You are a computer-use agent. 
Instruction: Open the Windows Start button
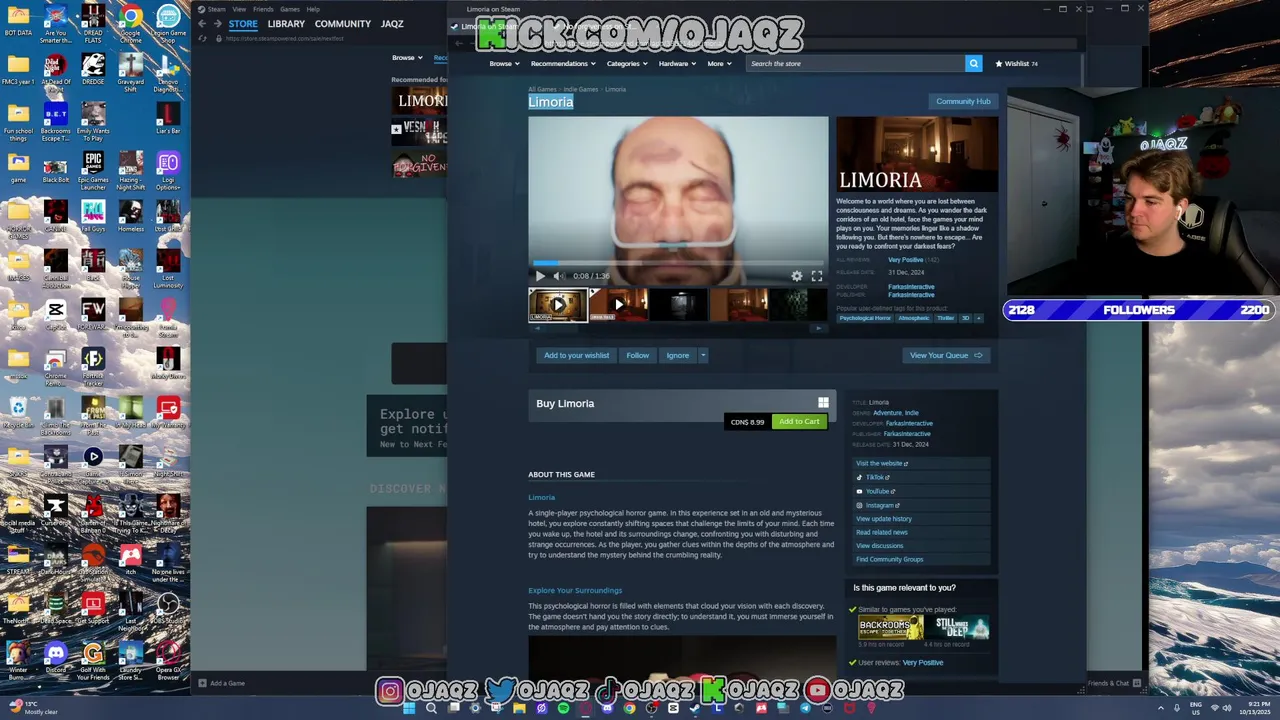pyautogui.click(x=409, y=708)
